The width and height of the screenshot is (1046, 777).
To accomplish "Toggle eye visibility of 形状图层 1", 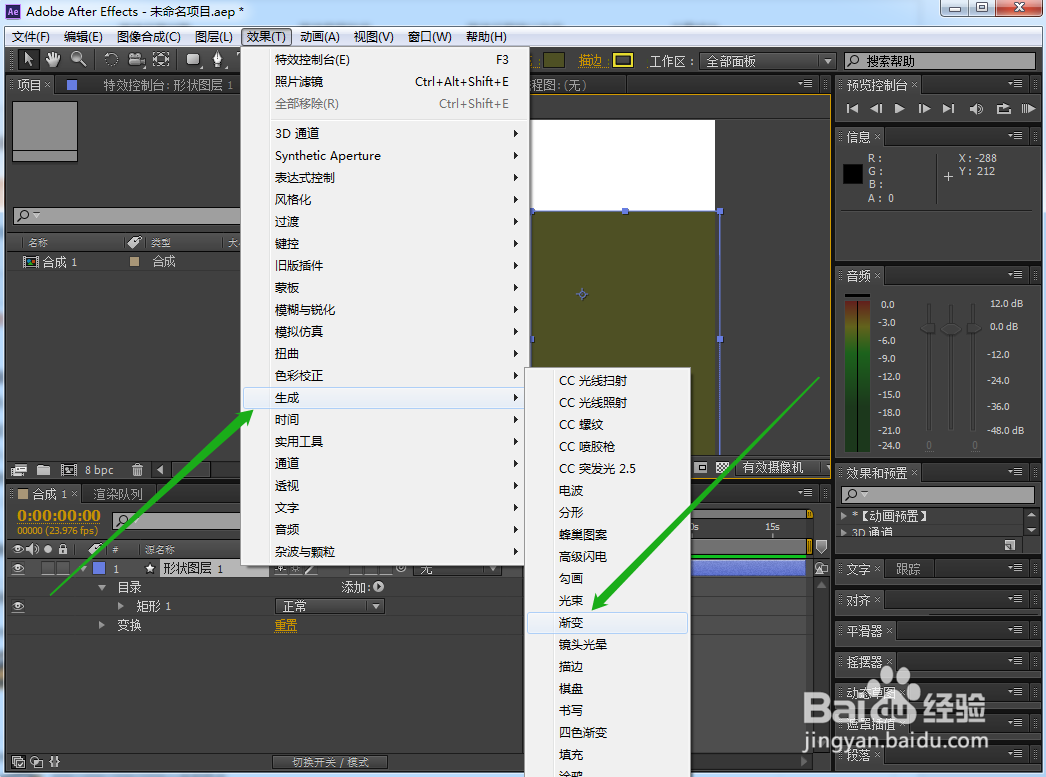I will 18,568.
